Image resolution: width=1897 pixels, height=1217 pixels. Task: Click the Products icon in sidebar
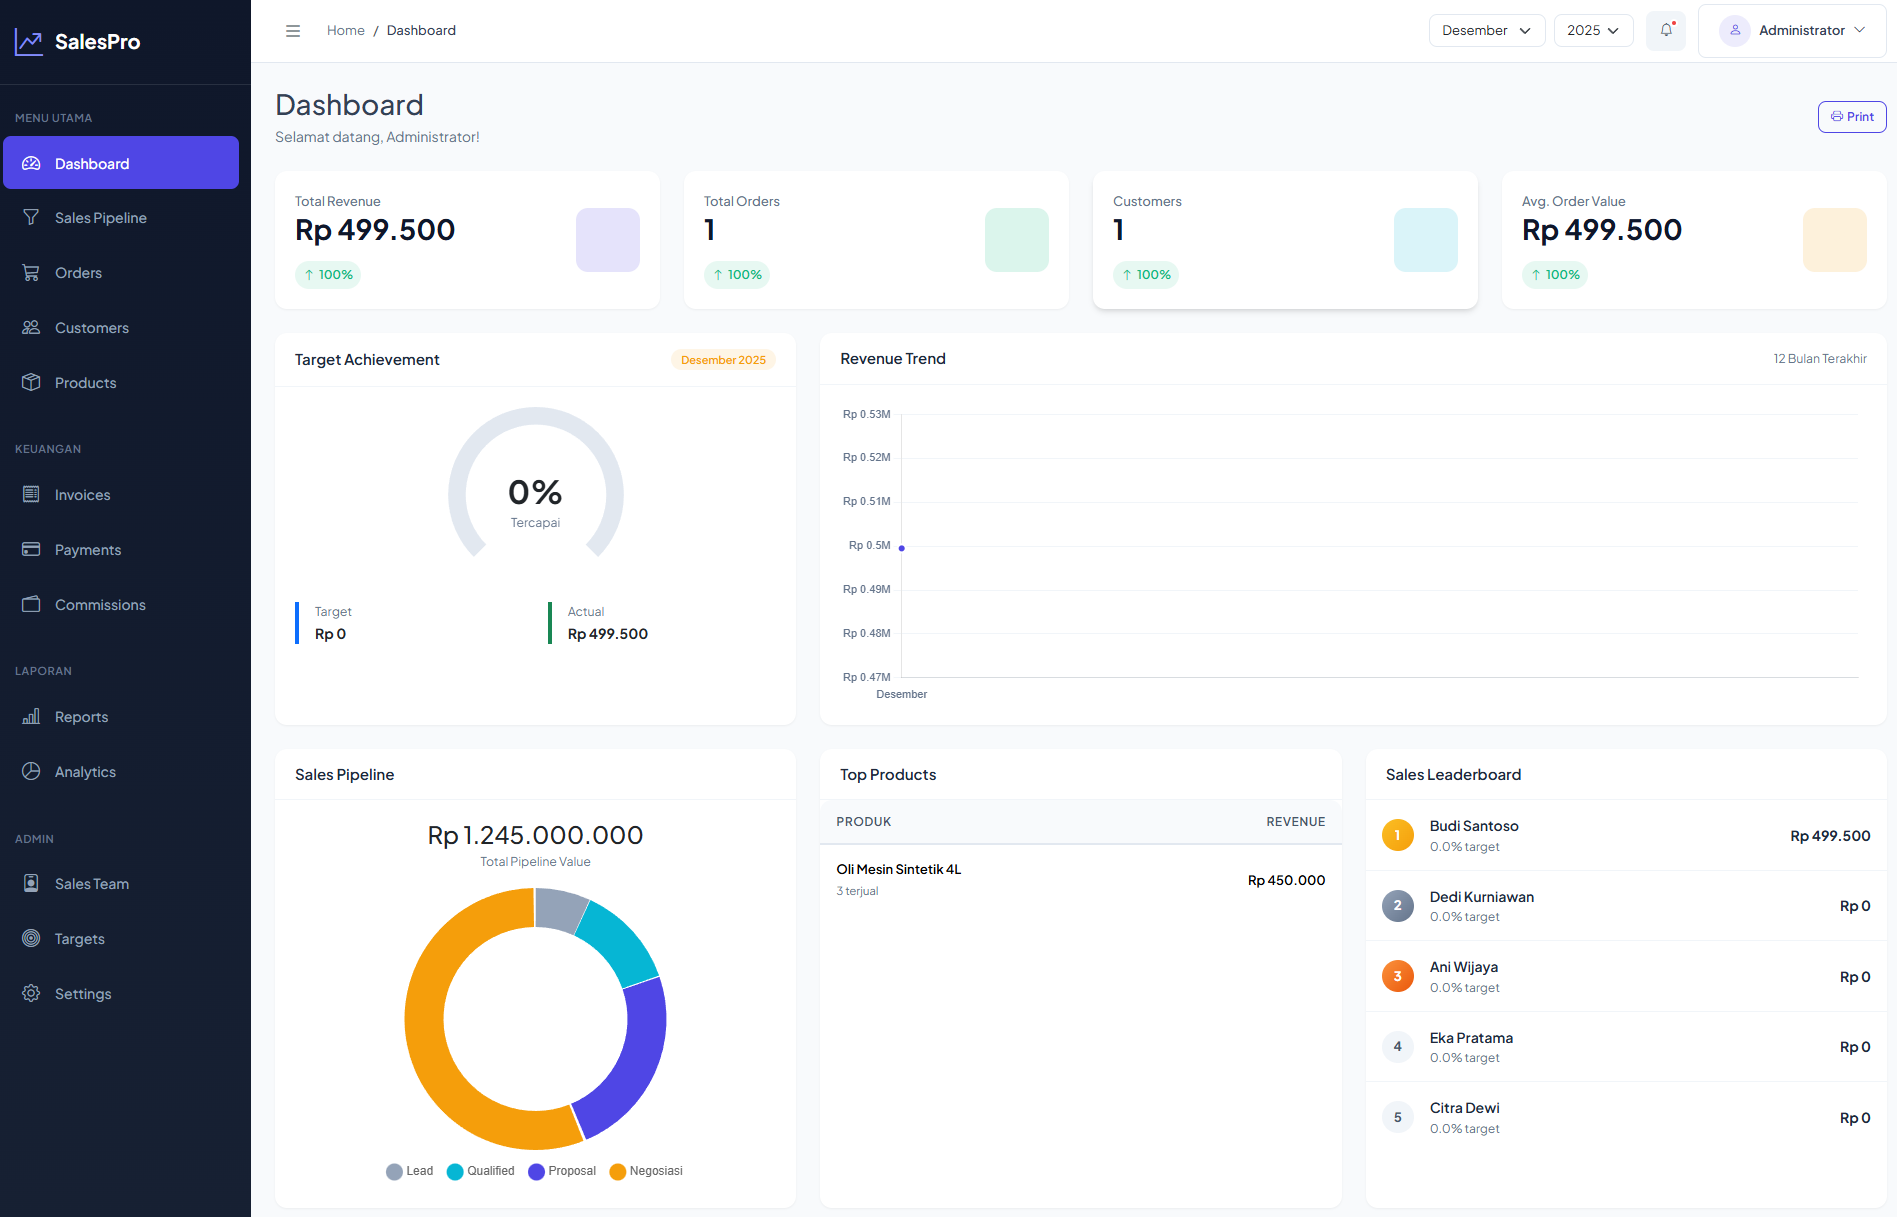coord(31,382)
